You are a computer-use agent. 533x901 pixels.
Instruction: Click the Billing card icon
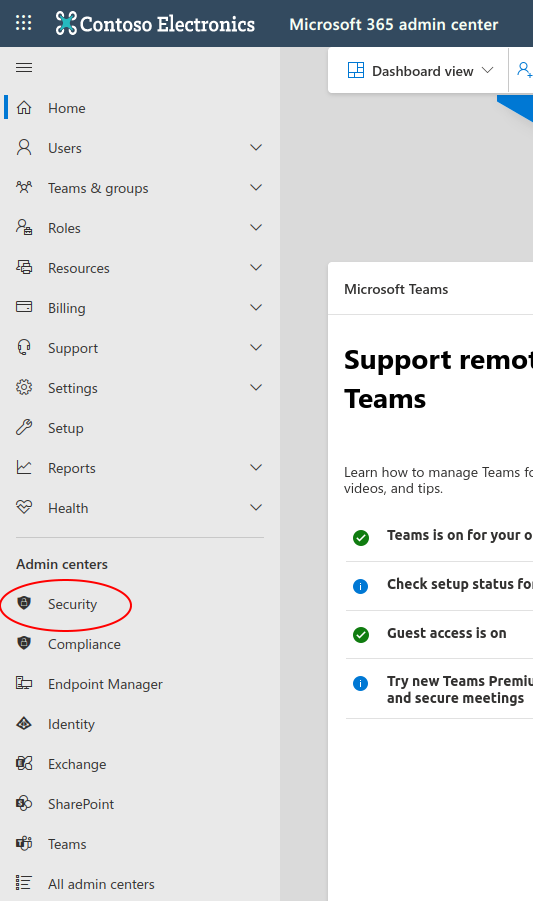pyautogui.click(x=24, y=307)
